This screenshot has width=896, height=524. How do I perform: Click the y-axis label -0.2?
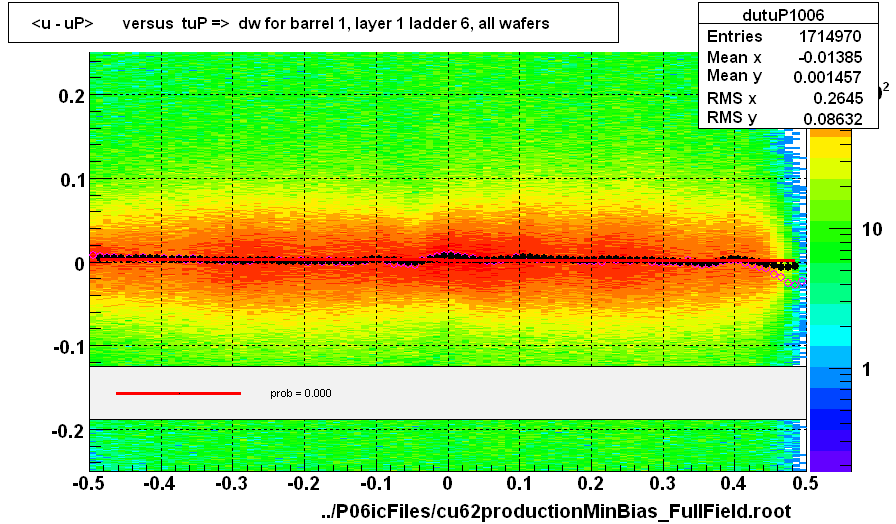[x=68, y=431]
